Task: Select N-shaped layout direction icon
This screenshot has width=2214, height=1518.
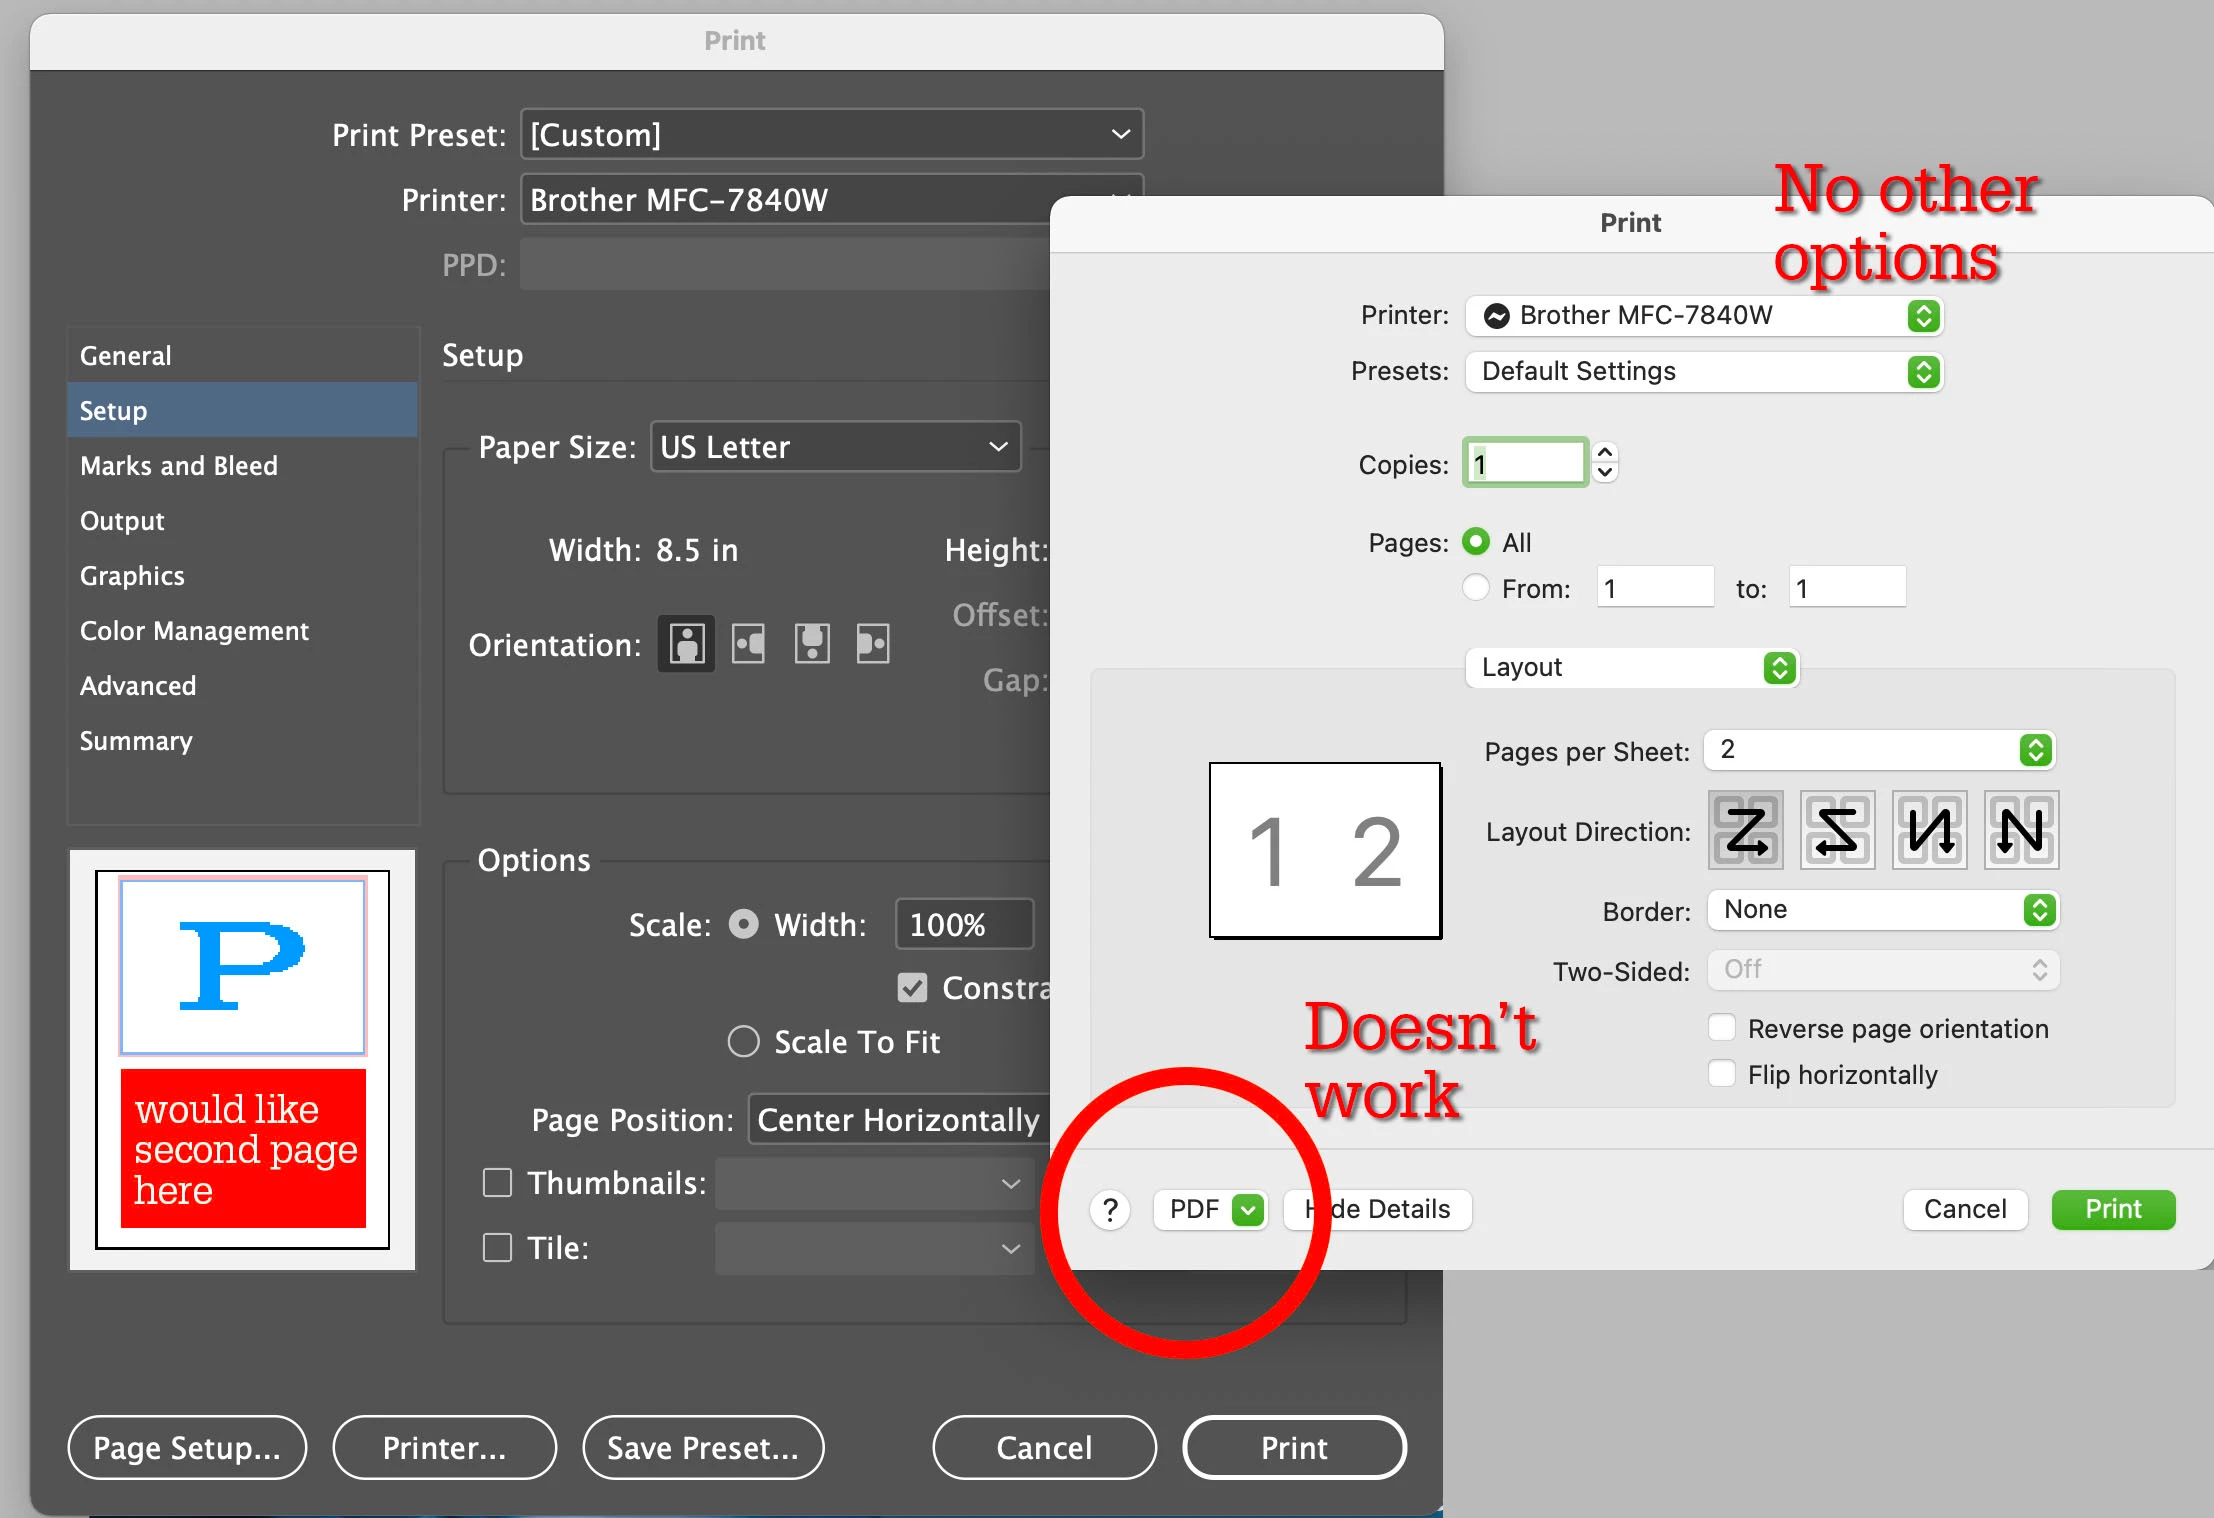Action: (2021, 831)
